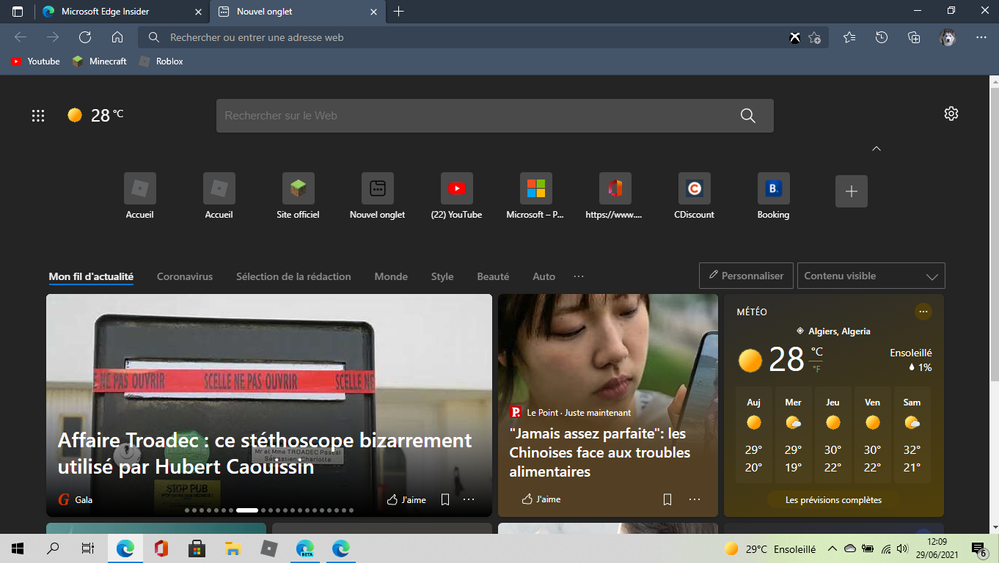This screenshot has width=999, height=563.
Task: Add a new quick link with plus tile
Action: click(x=851, y=191)
